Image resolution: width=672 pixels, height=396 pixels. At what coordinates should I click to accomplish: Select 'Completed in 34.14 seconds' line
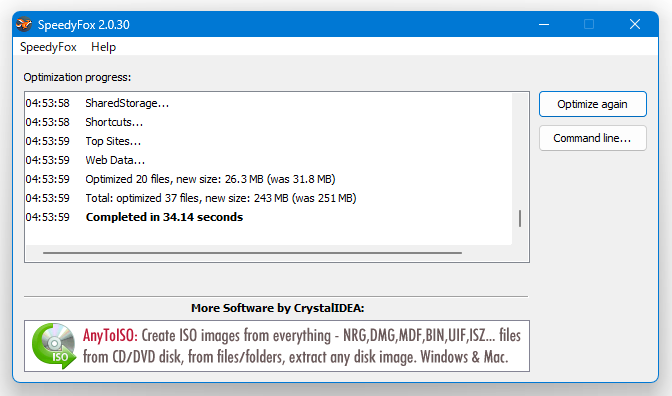pyautogui.click(x=268, y=217)
